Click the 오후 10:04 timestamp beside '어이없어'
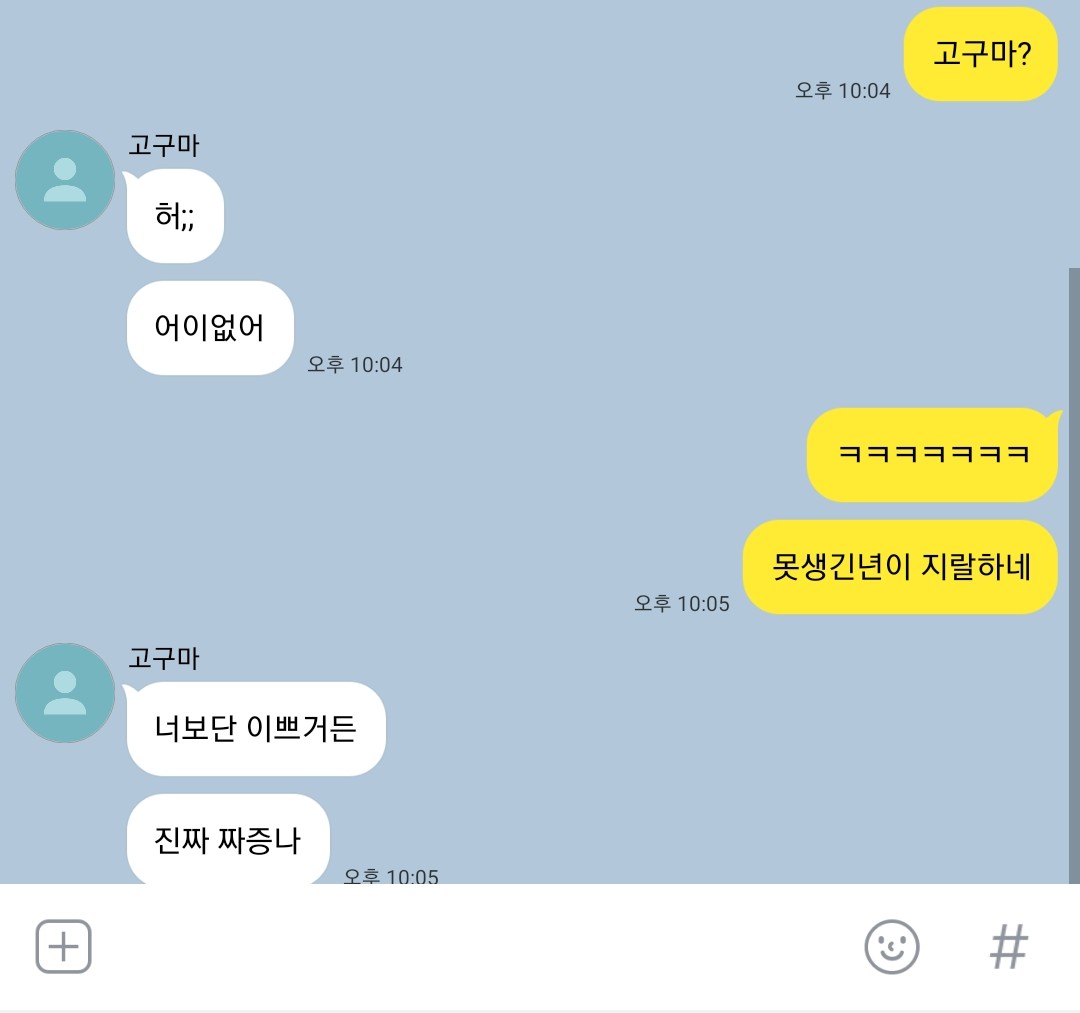Viewport: 1080px width, 1013px height. [355, 364]
